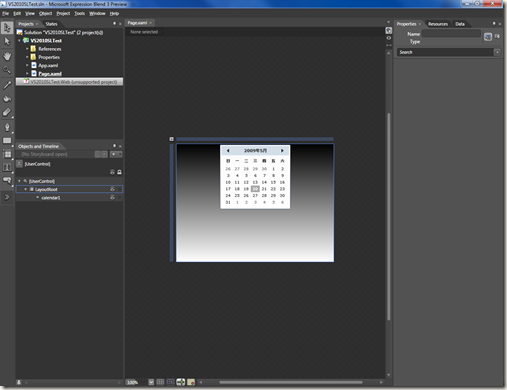507x390 pixels.
Task: Switch to the Events view icon
Action: pos(497,36)
